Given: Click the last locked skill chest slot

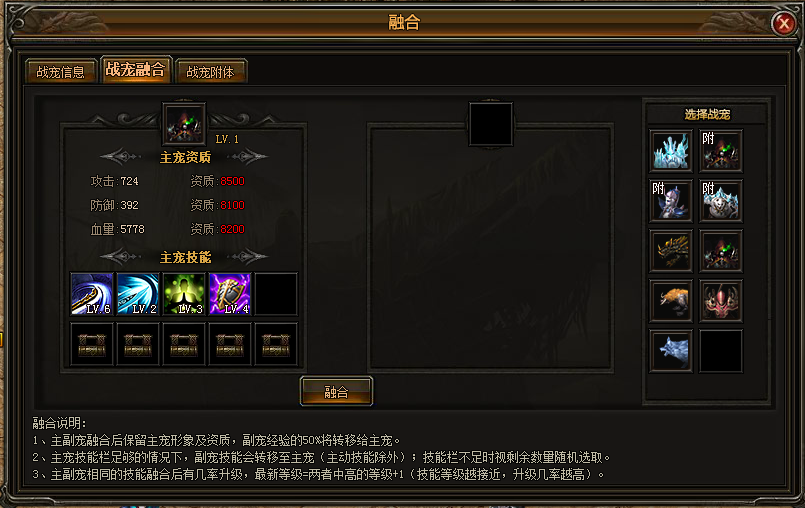Looking at the screenshot, I should (276, 344).
